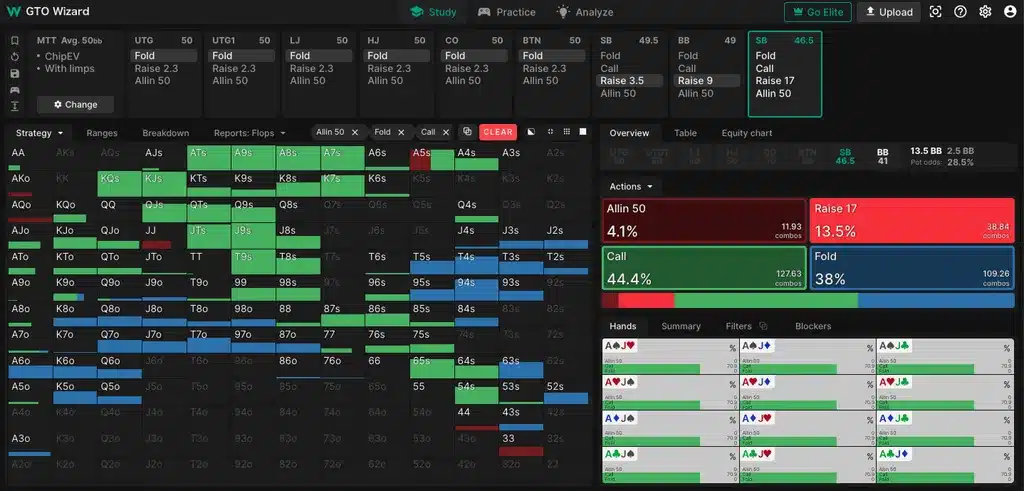Remove the Fold filter chip

pos(401,132)
